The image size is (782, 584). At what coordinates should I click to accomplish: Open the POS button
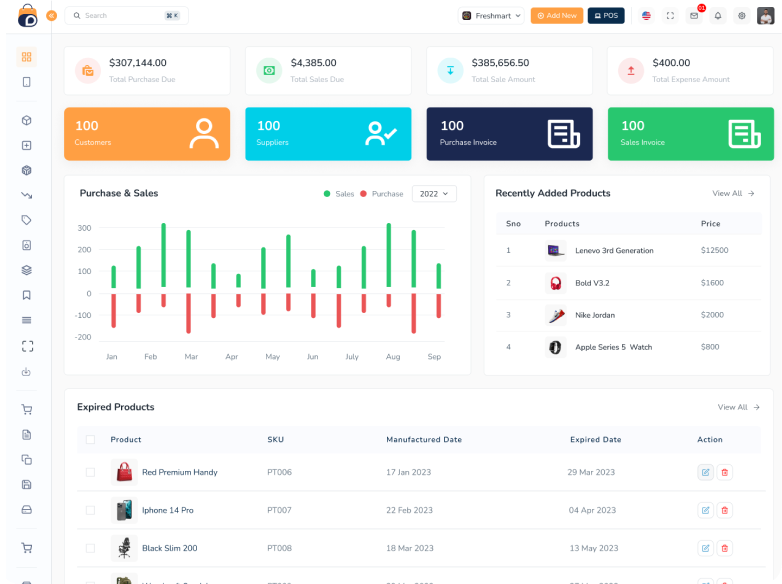pos(606,16)
